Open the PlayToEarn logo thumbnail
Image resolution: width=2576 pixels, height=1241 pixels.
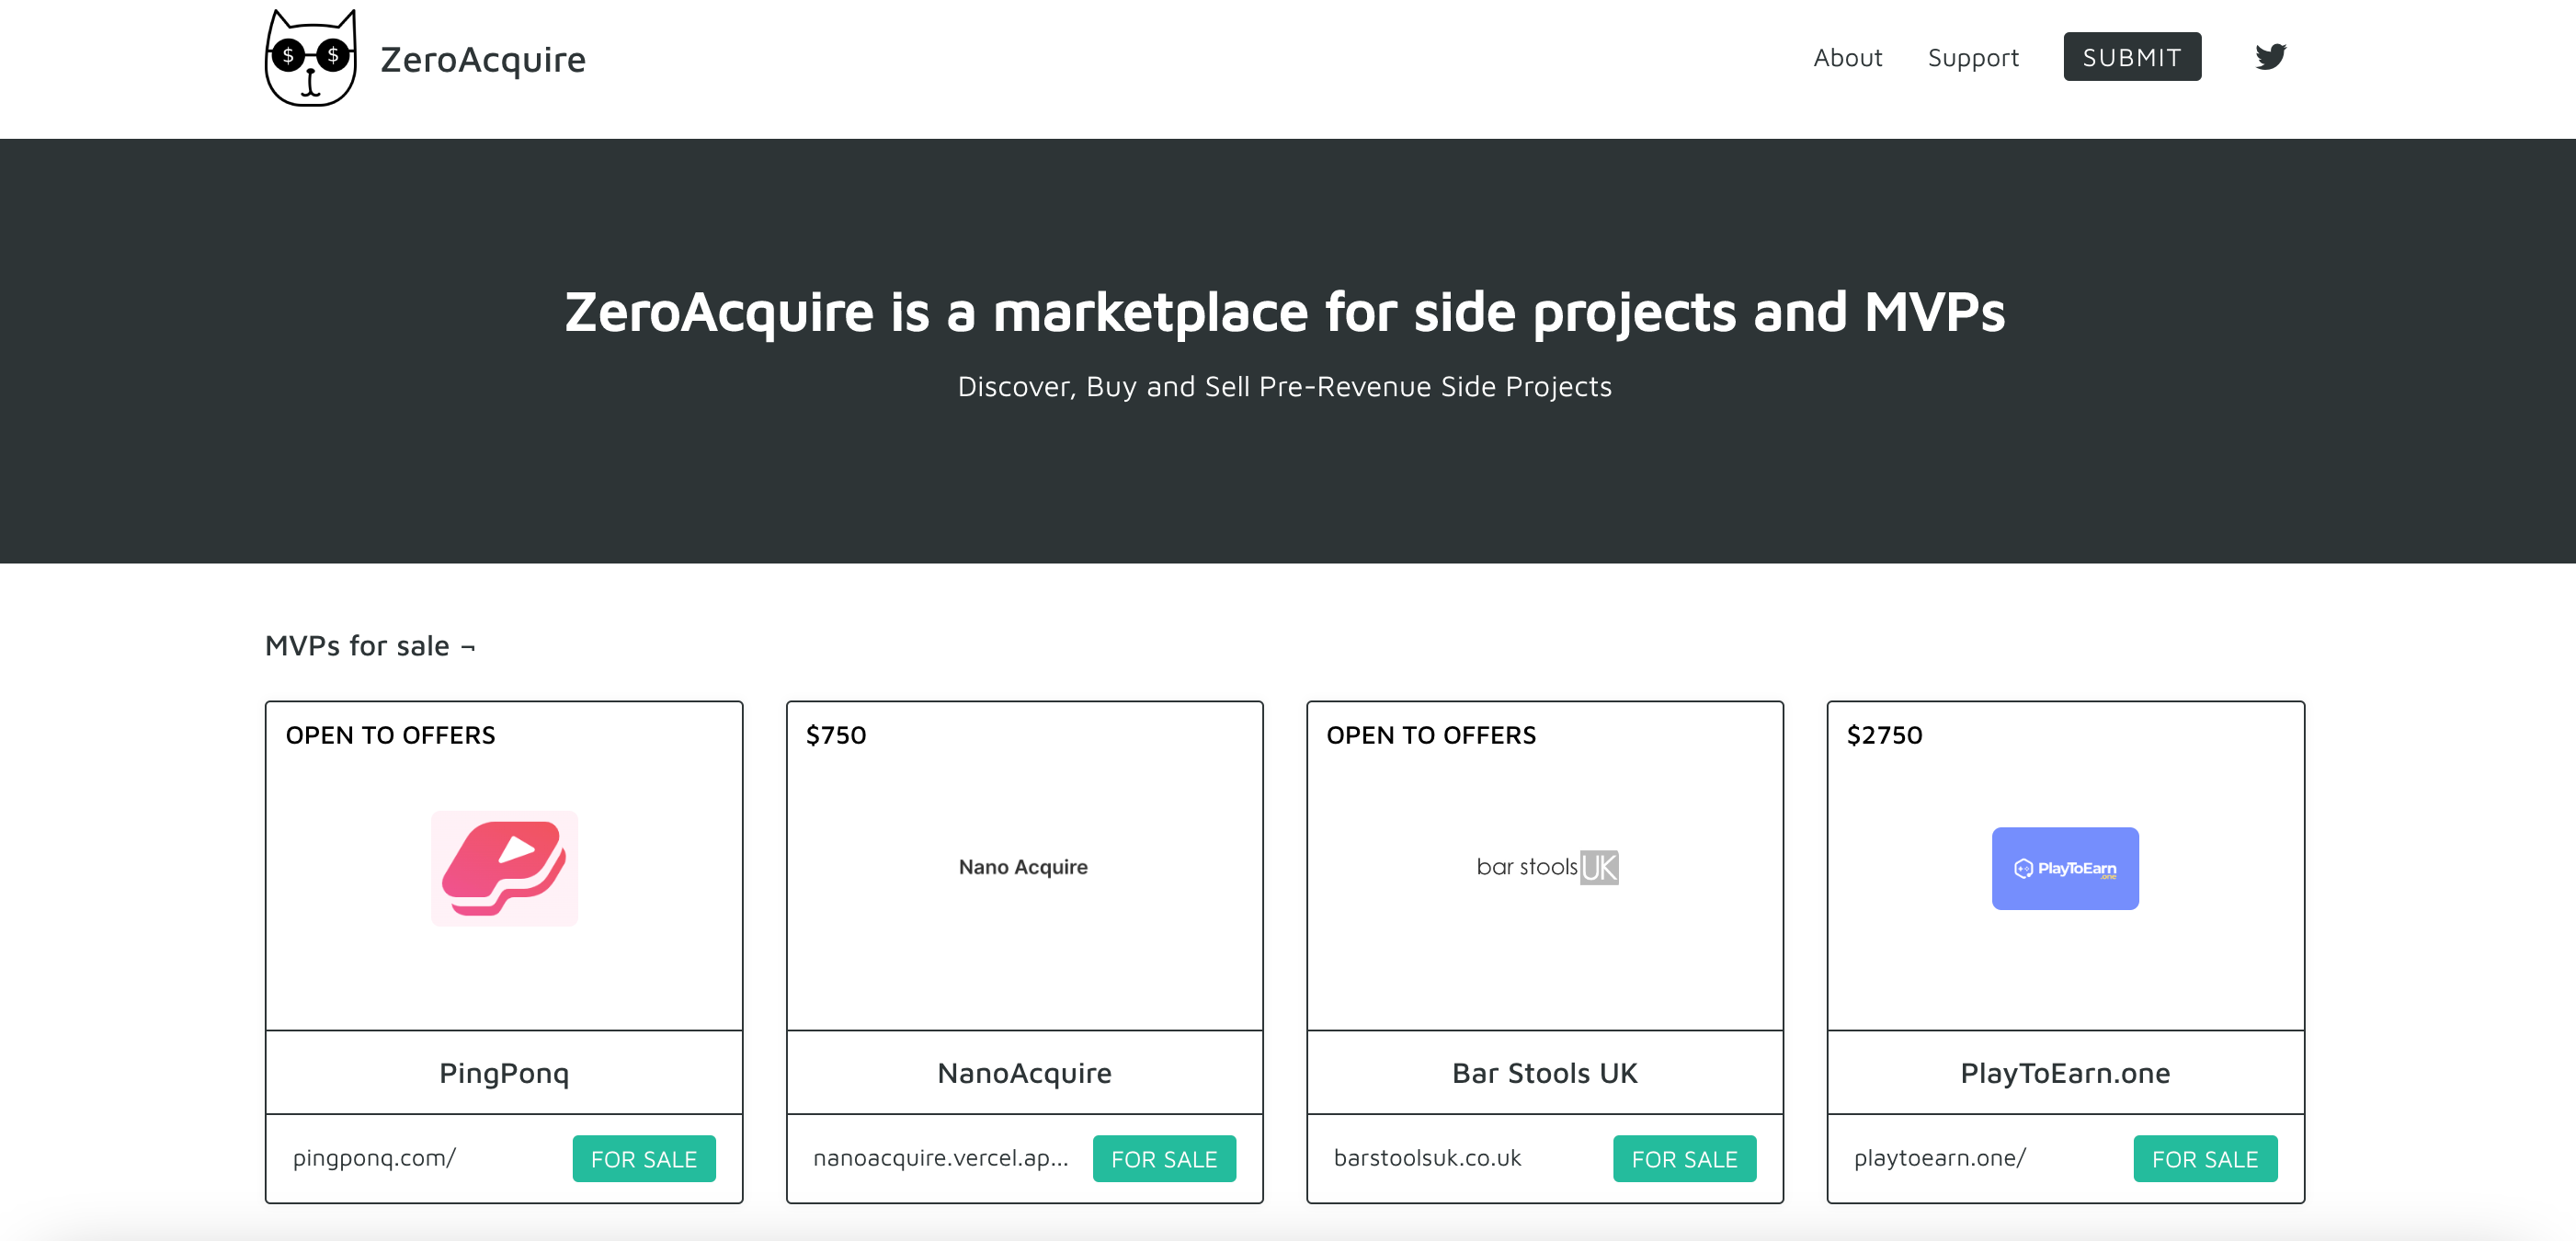click(2065, 868)
